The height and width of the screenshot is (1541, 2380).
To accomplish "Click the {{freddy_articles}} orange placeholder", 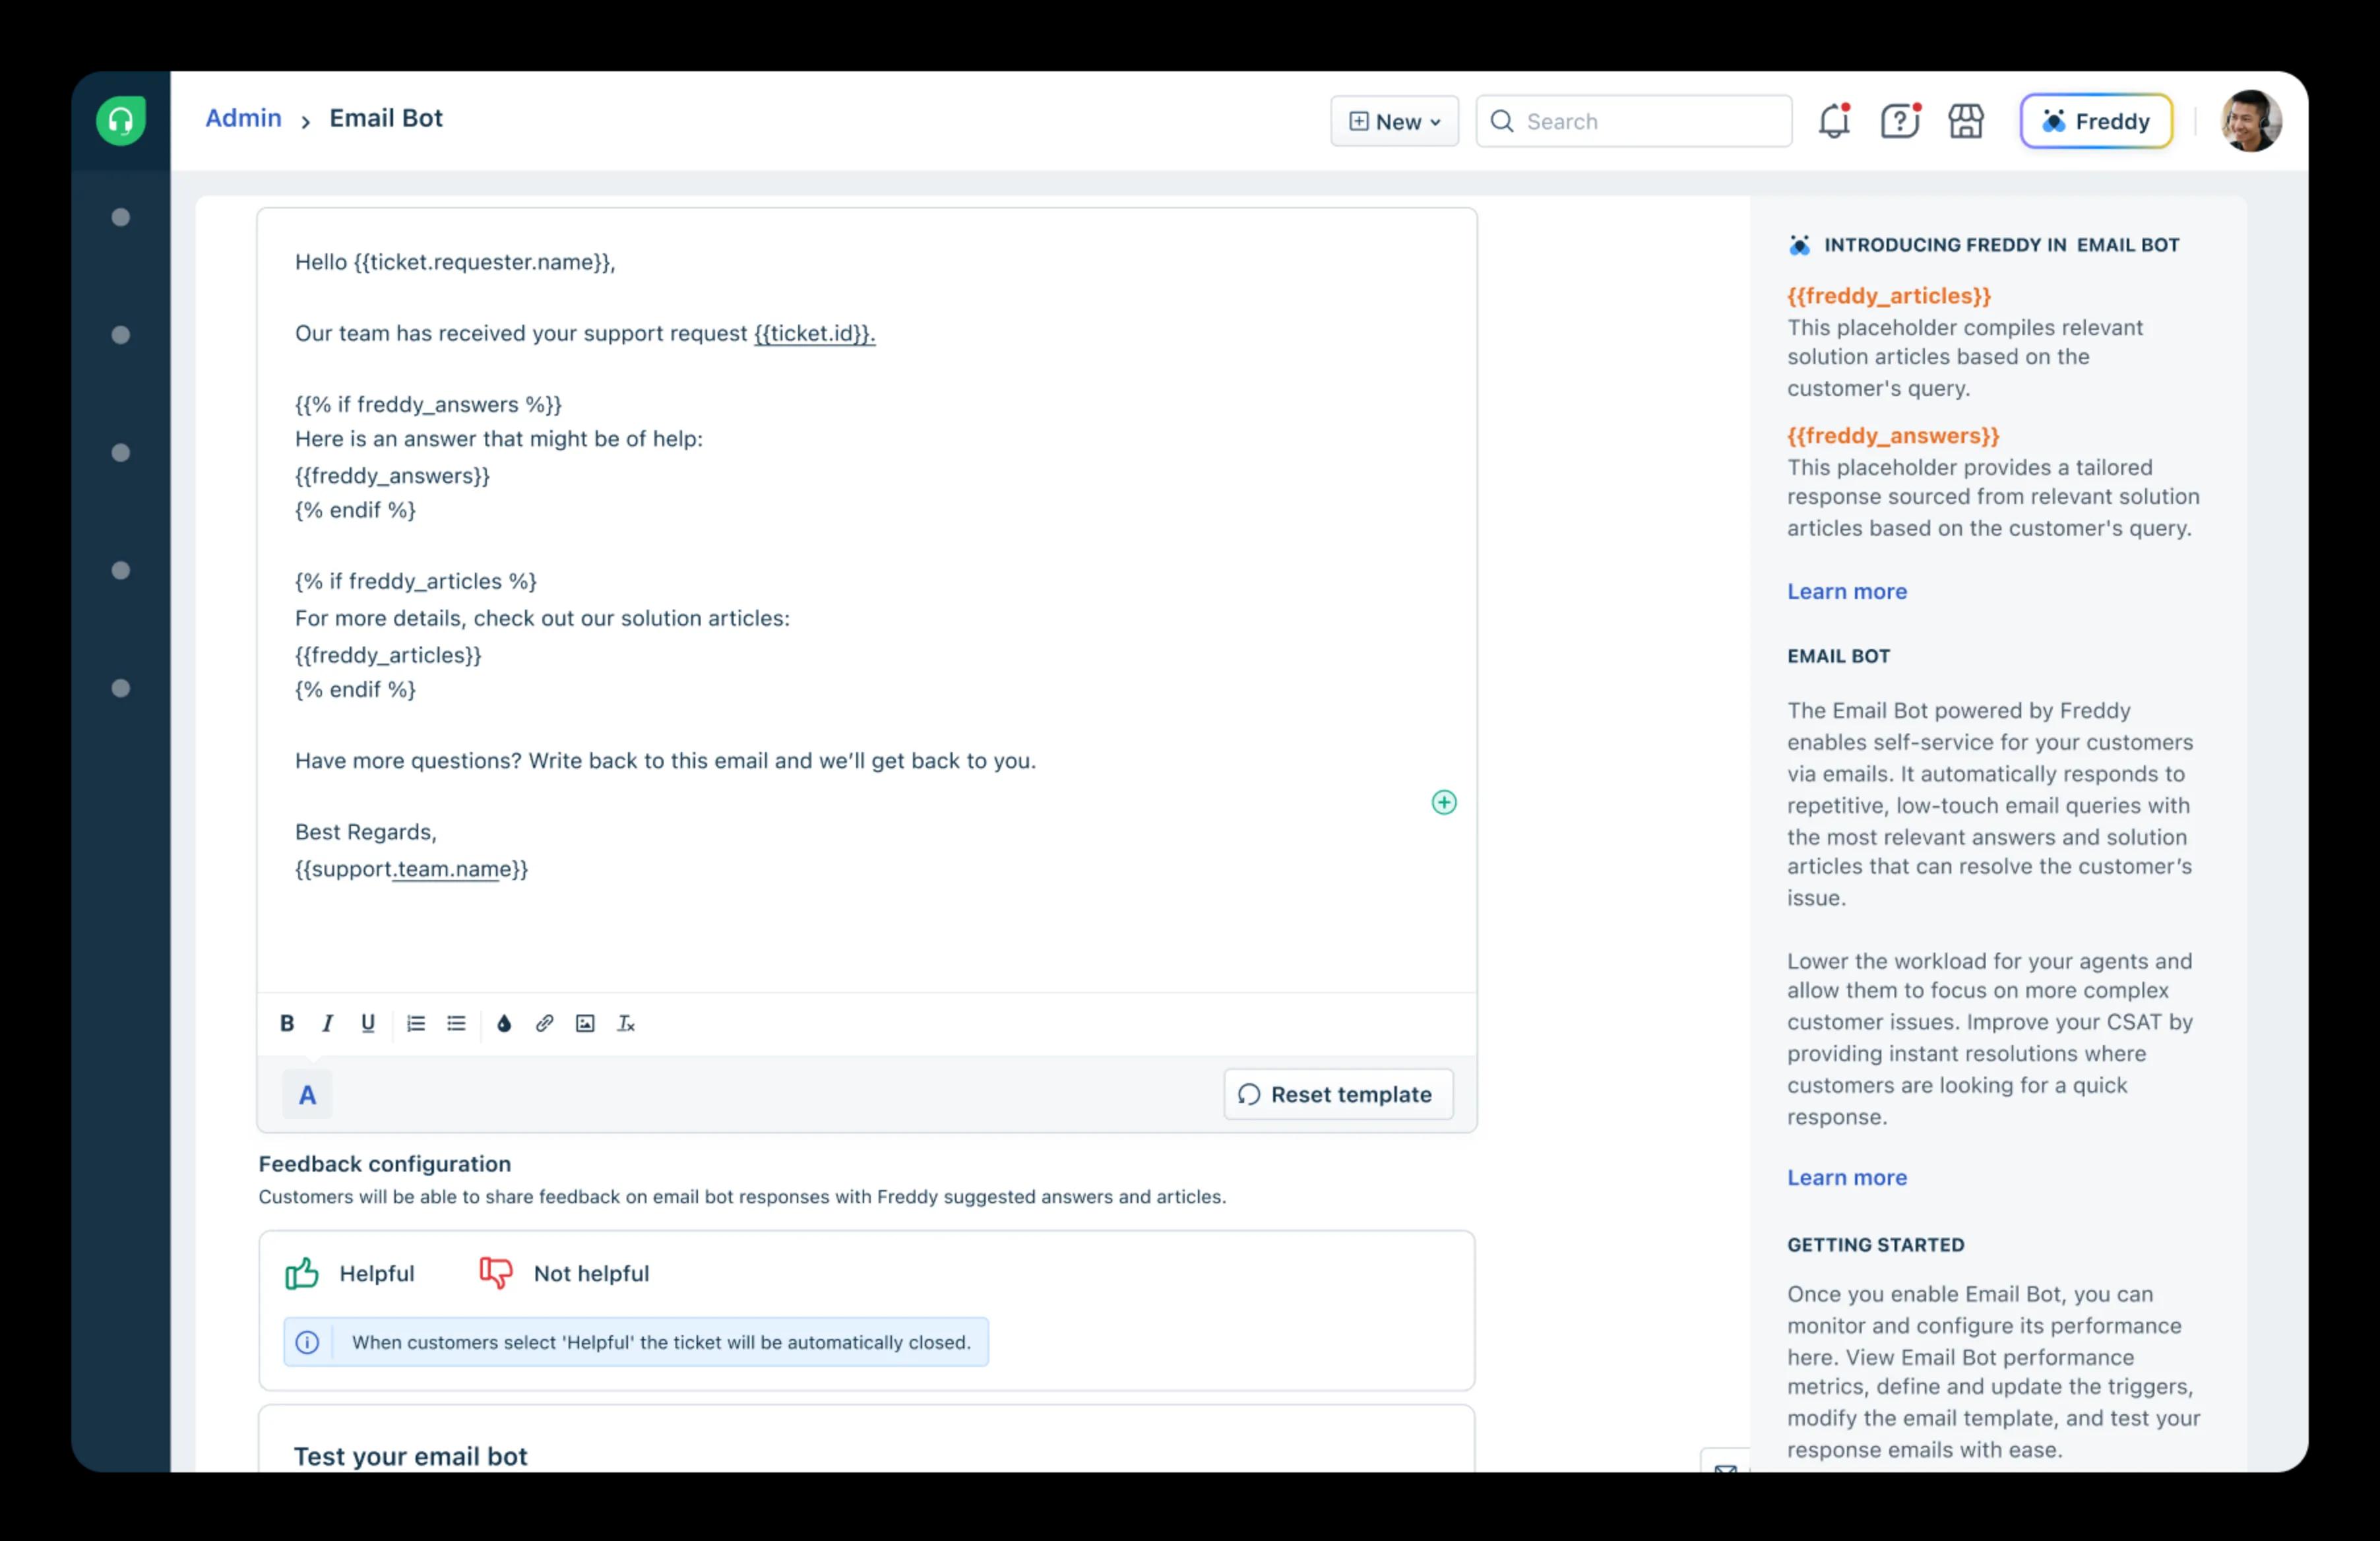I will [x=1889, y=296].
